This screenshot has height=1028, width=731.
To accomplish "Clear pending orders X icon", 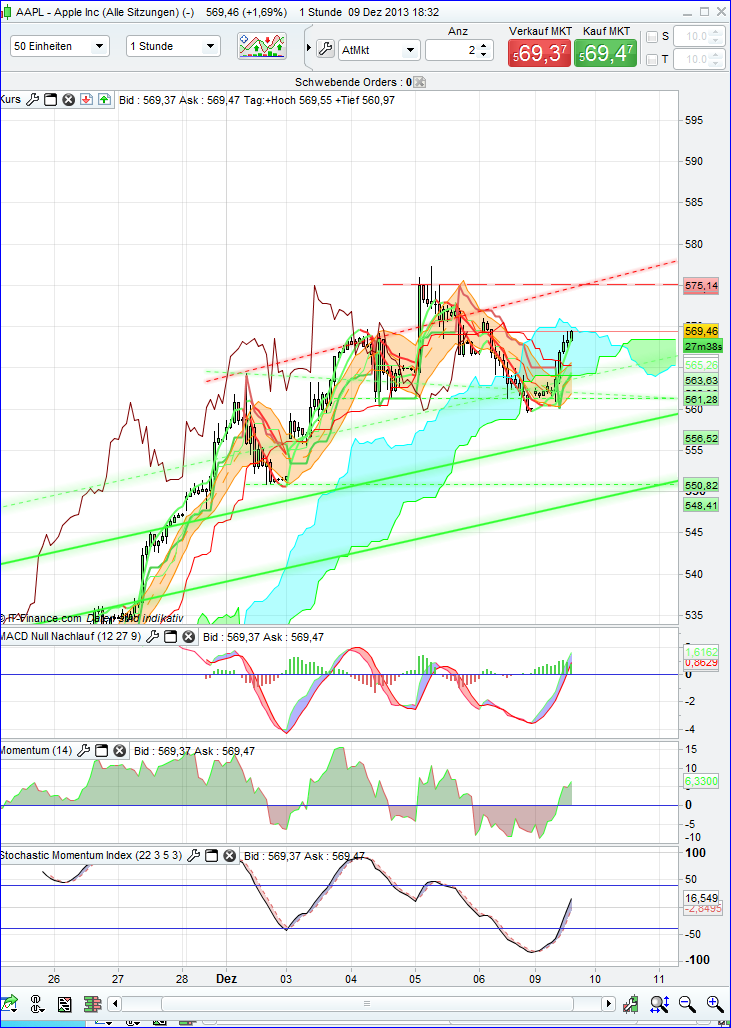I will (x=420, y=82).
